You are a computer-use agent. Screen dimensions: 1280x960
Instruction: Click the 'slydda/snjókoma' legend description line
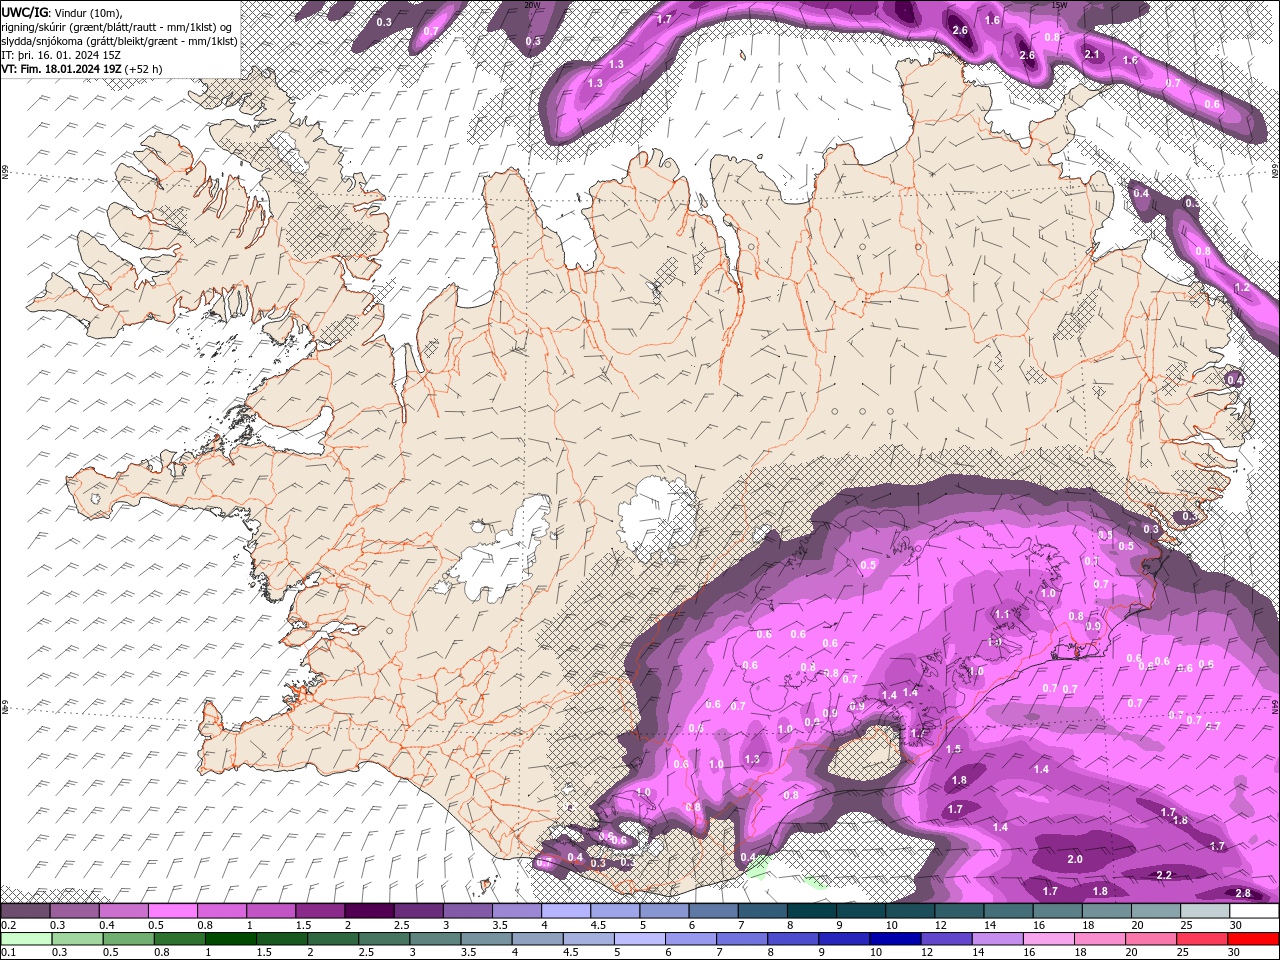coord(119,41)
